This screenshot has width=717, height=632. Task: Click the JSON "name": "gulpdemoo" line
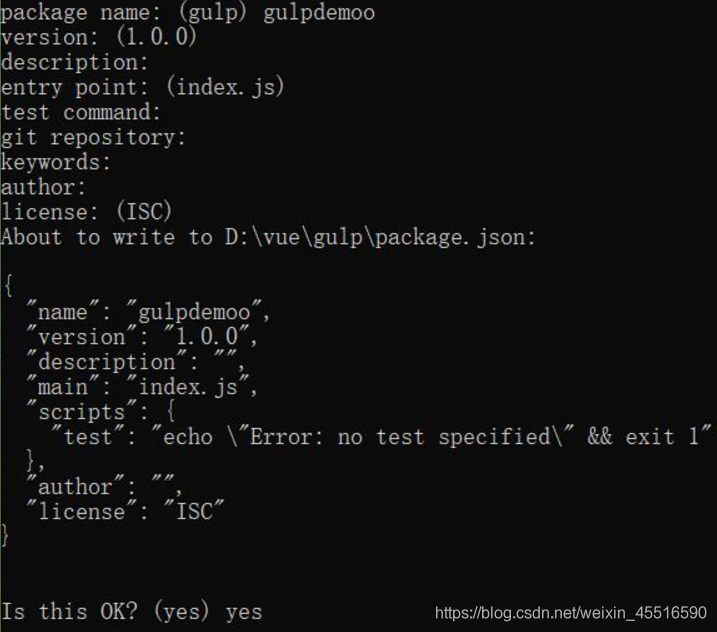(150, 312)
